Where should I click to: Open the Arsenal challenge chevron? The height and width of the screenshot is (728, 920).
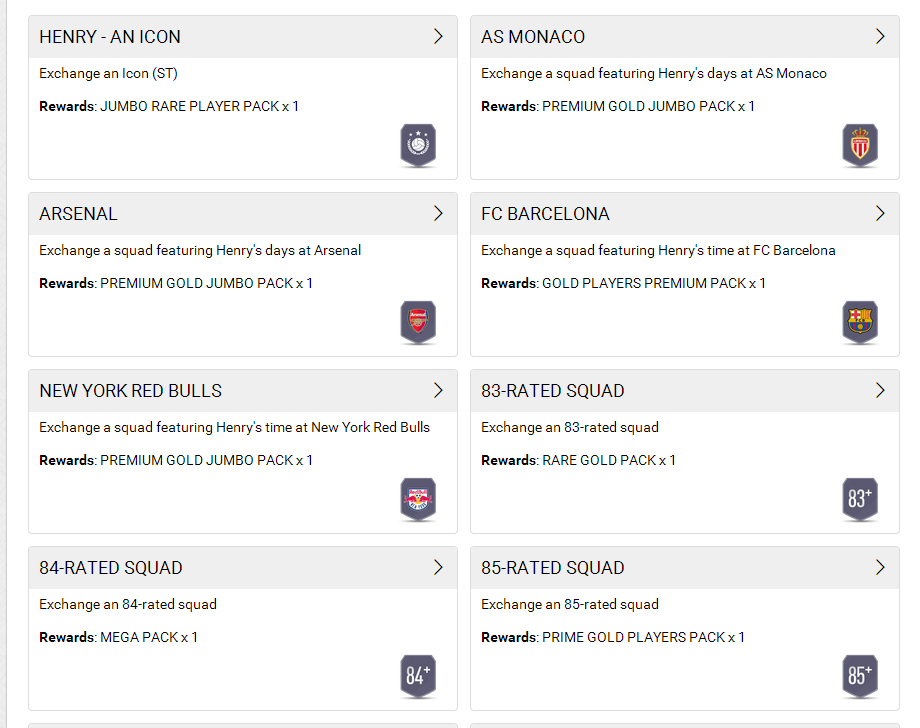click(x=438, y=214)
